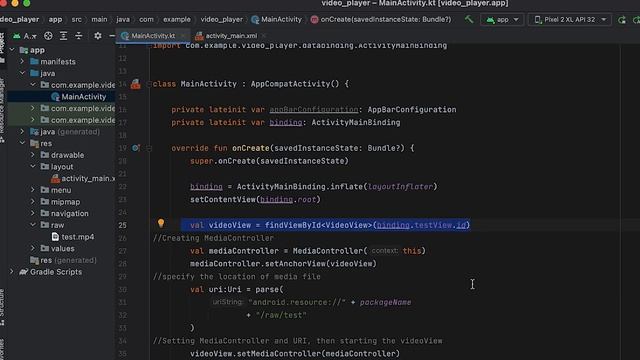The height and width of the screenshot is (360, 640).
Task: Click the Expand All icon in project panel
Action: point(63,36)
